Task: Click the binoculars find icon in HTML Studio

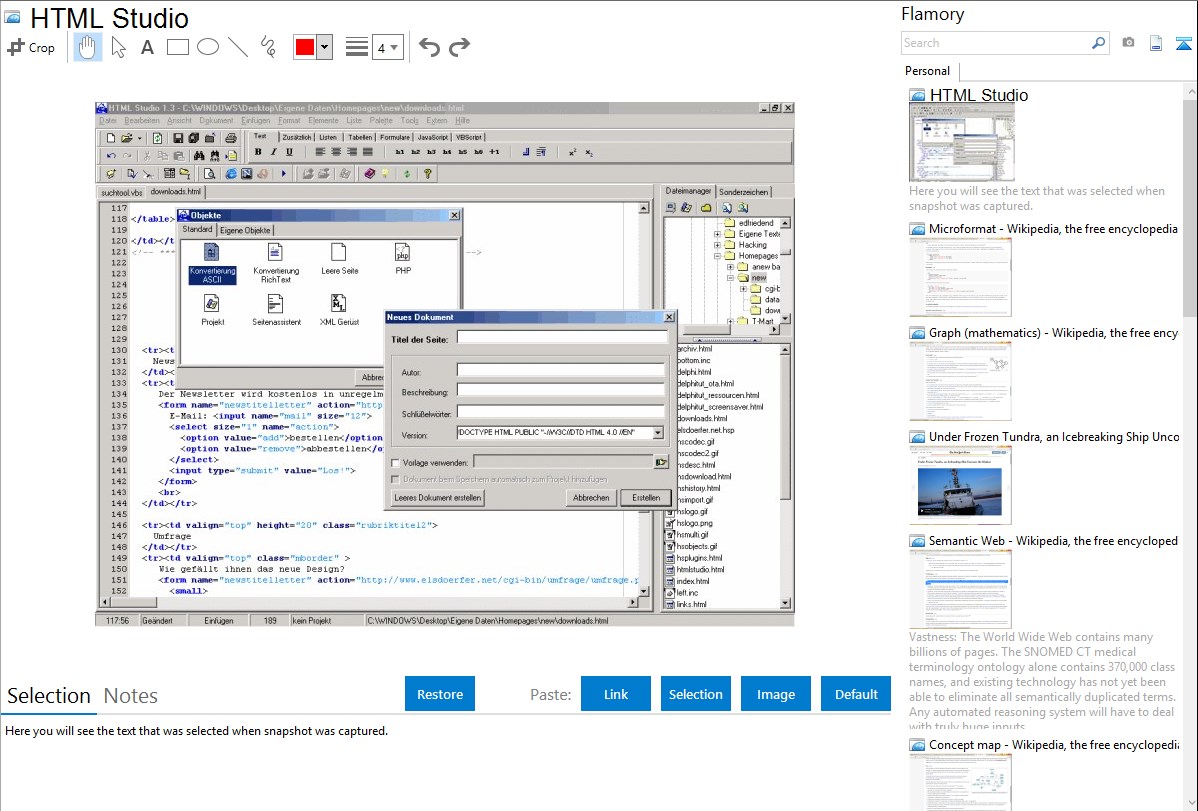Action: [x=199, y=156]
